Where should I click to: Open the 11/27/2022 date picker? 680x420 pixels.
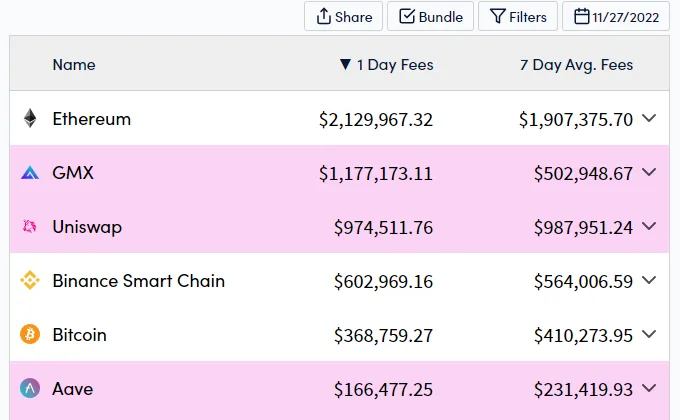coord(616,16)
